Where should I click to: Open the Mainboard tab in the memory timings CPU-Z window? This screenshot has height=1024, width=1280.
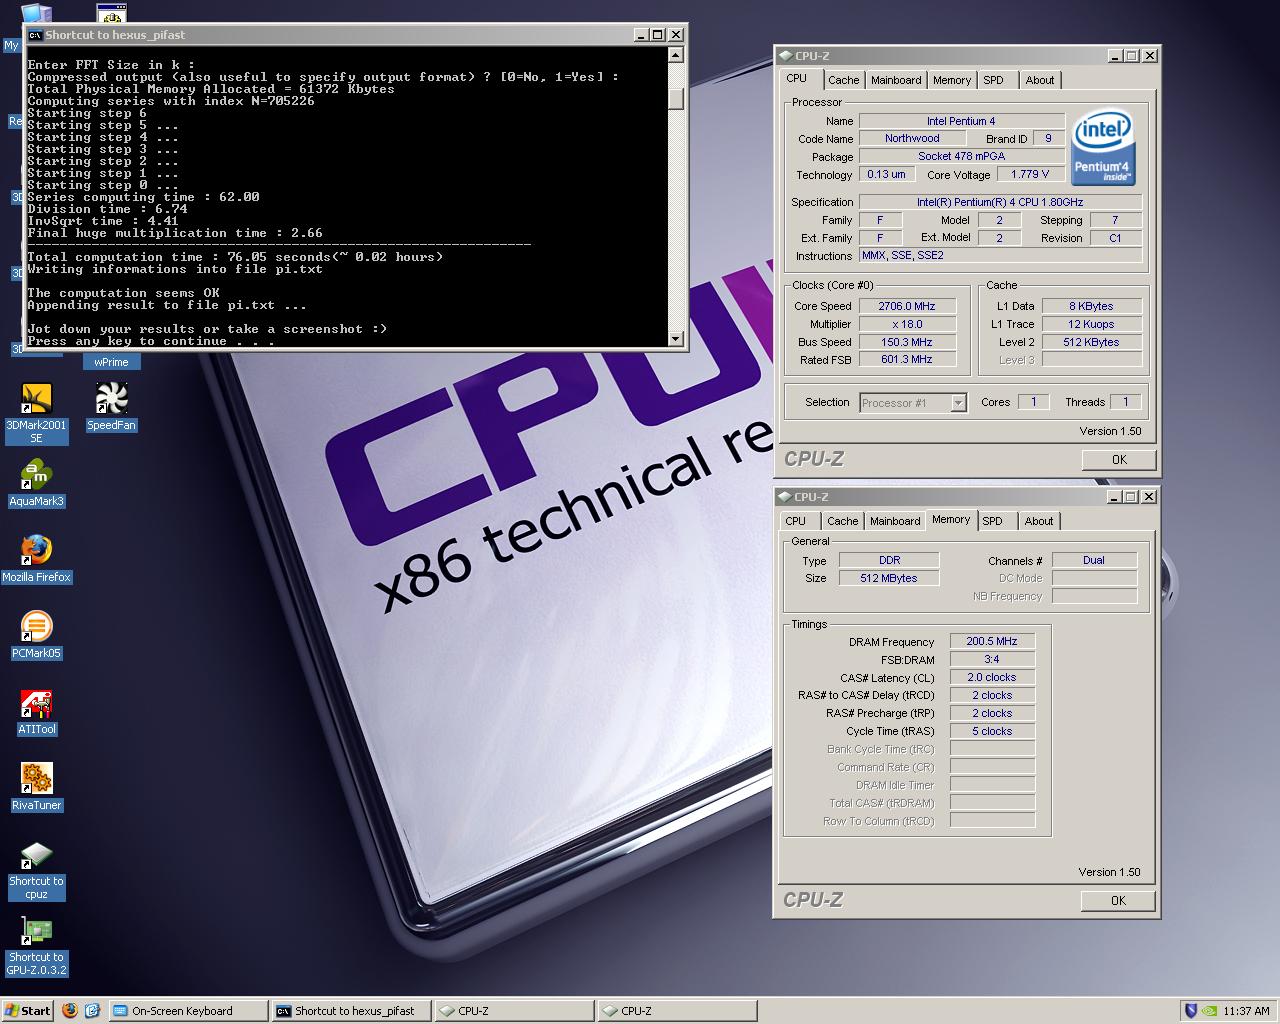(895, 521)
